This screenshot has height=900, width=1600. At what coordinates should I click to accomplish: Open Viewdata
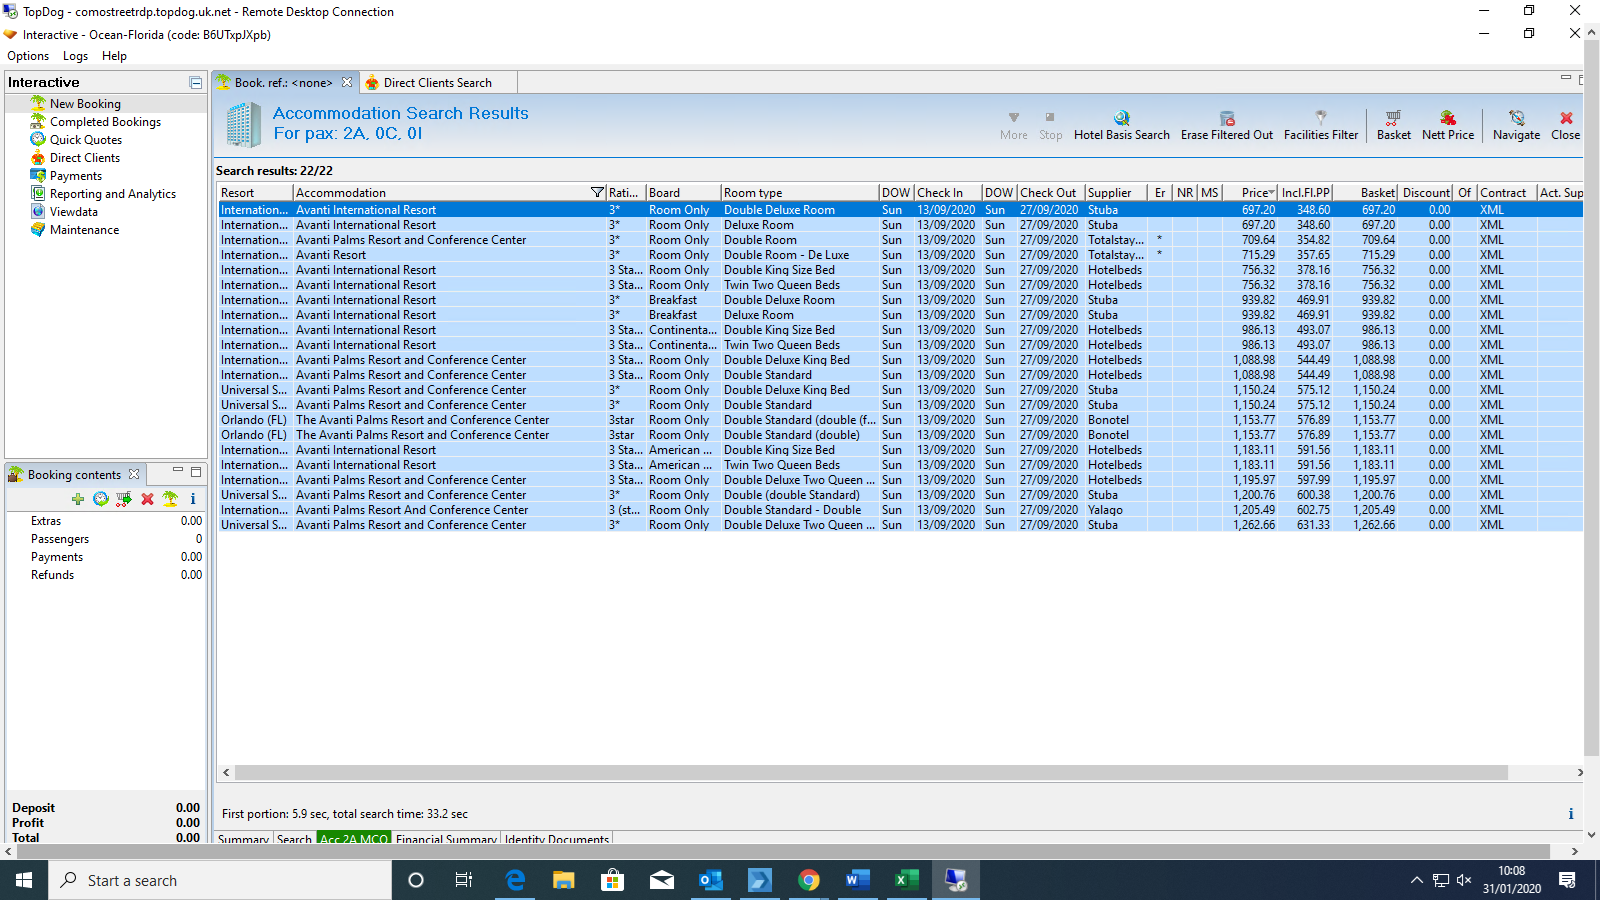click(74, 212)
